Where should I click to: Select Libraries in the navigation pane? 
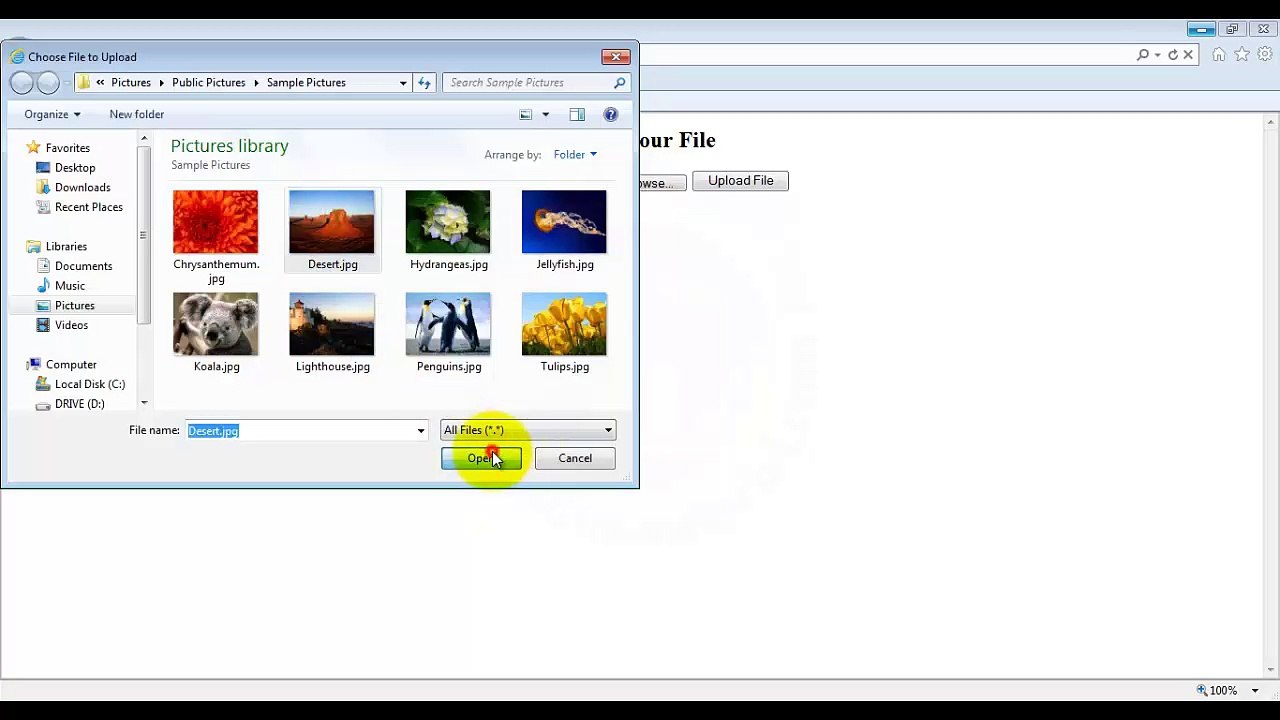coord(66,246)
